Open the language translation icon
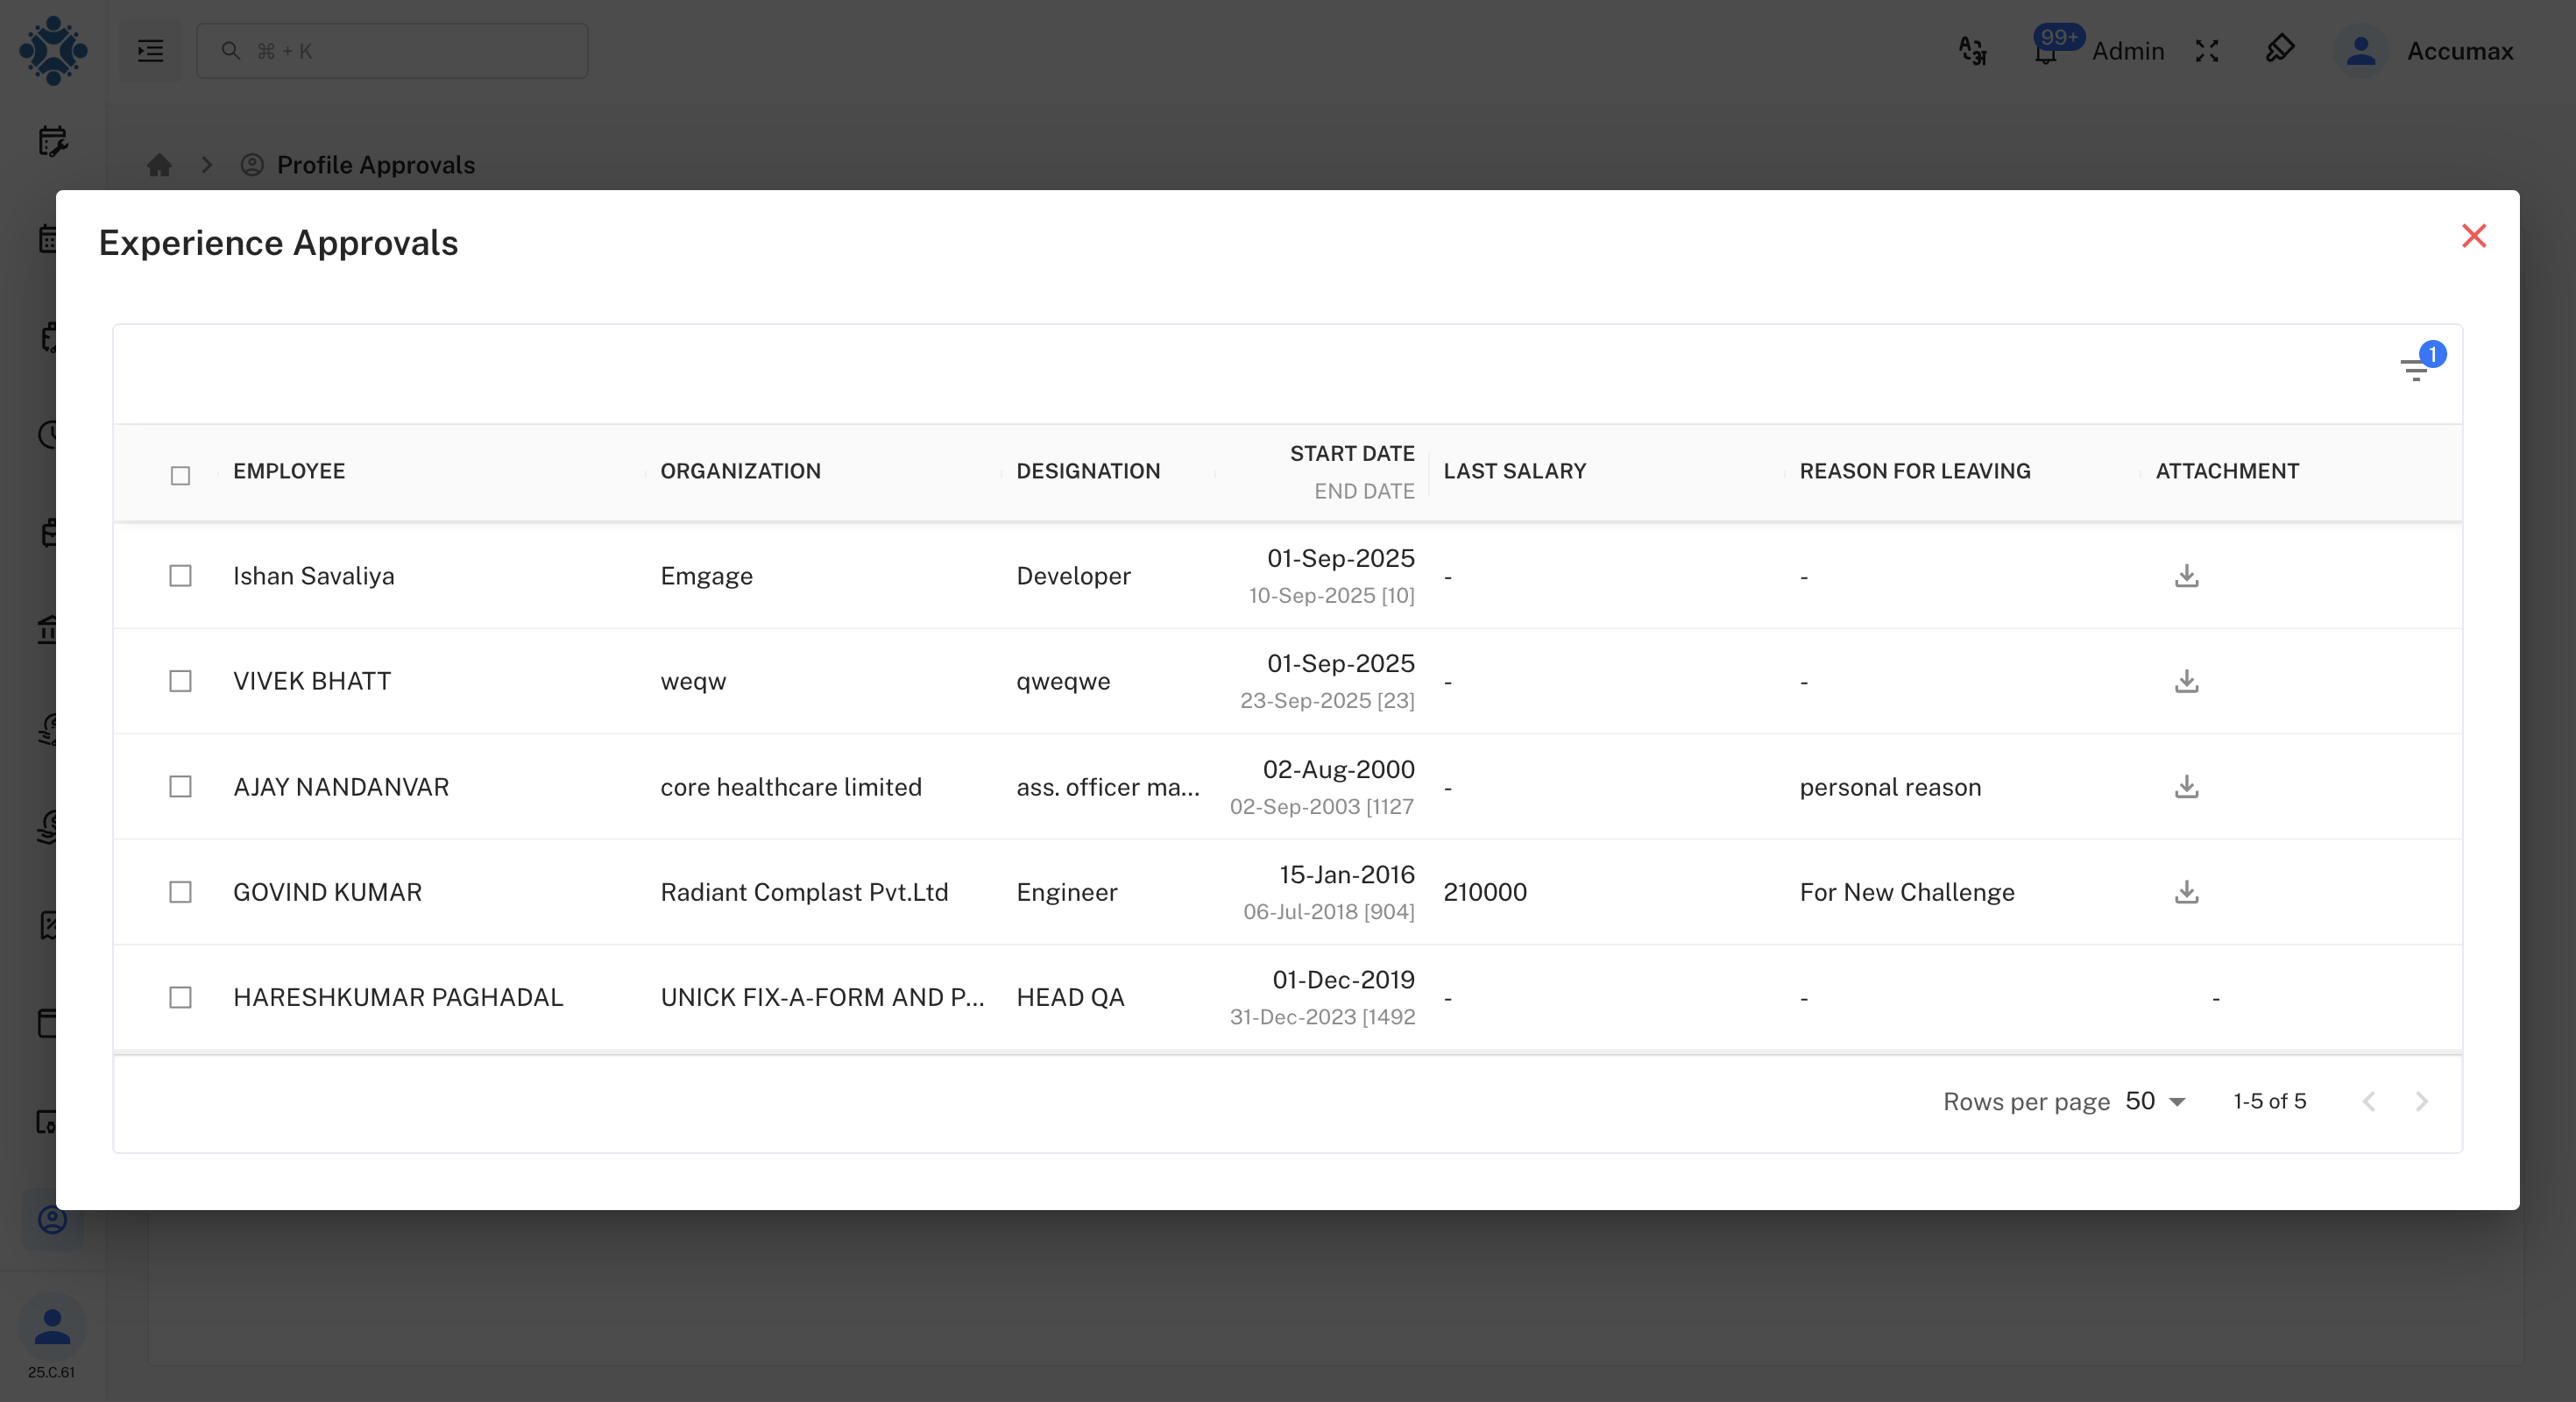The image size is (2576, 1402). click(1972, 51)
